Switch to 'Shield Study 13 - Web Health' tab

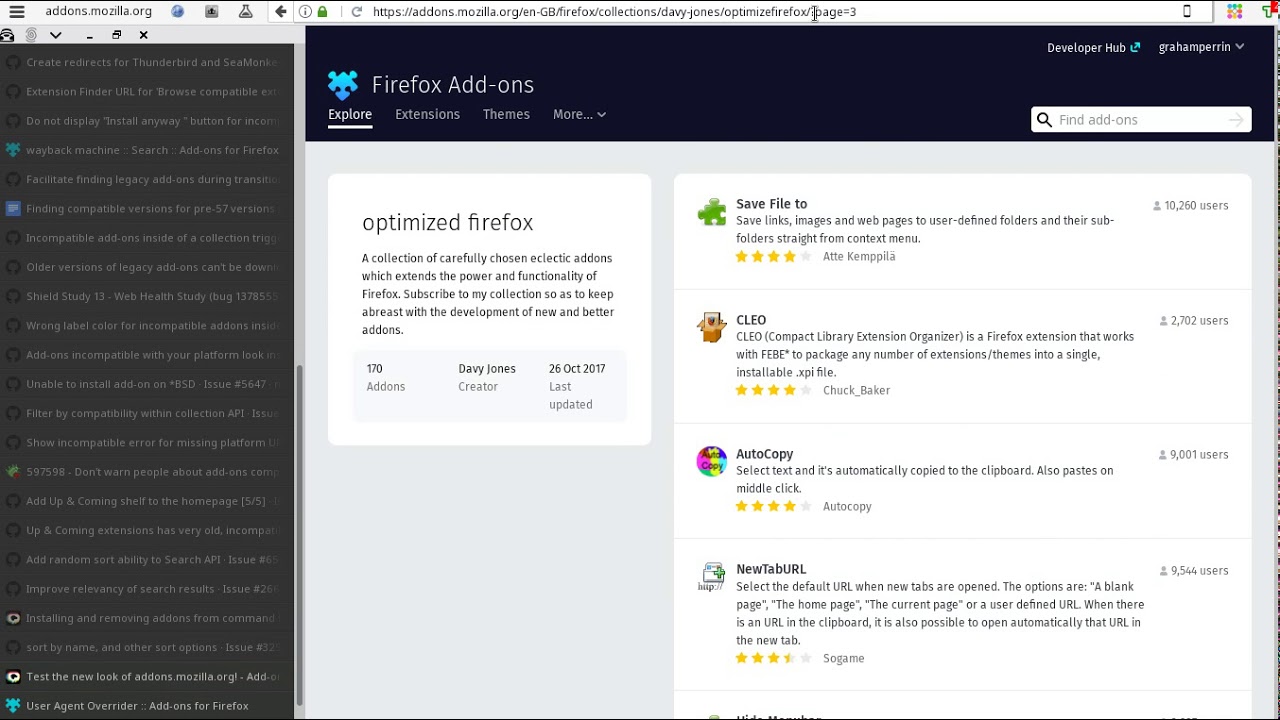point(146,296)
